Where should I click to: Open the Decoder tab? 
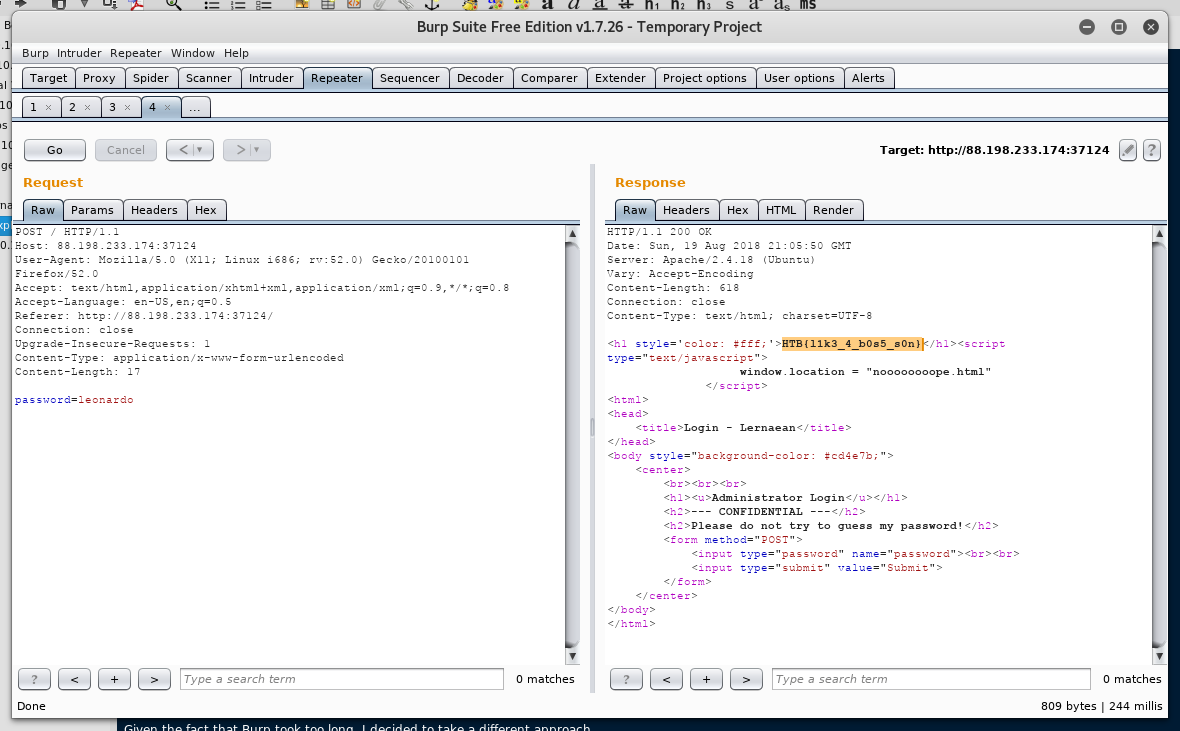point(480,78)
